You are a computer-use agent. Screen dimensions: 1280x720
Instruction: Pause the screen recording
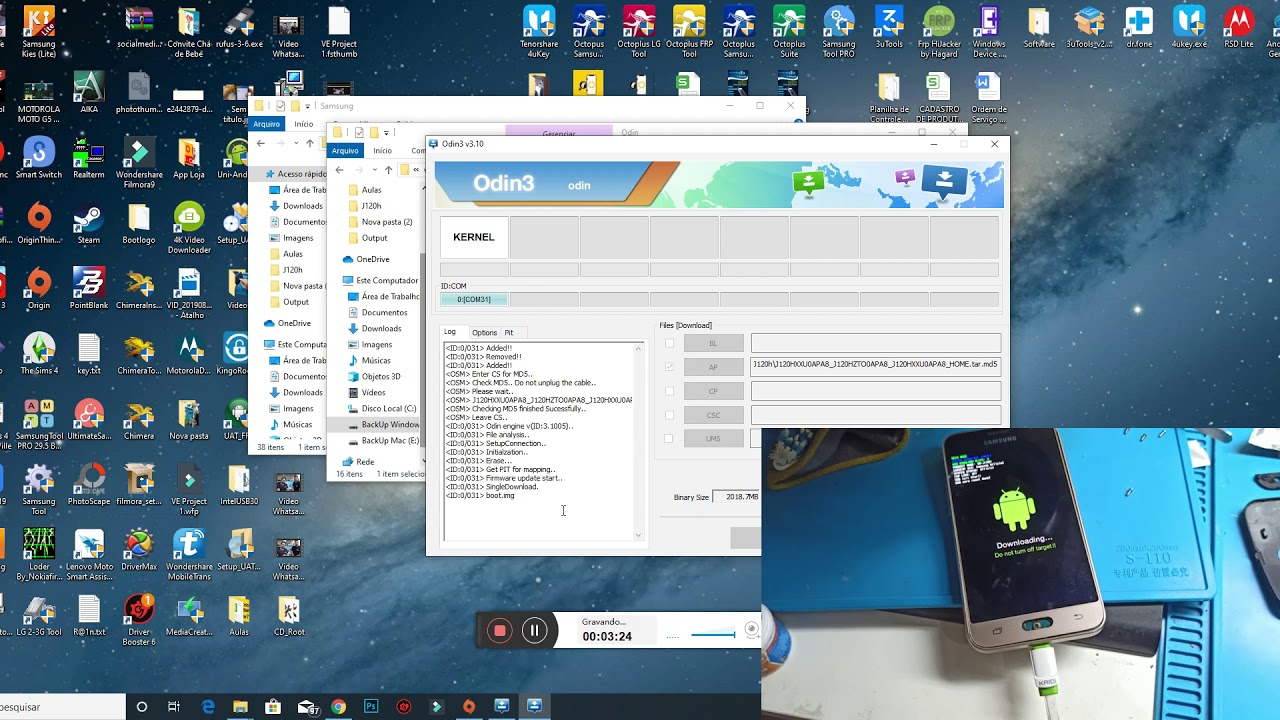534,630
